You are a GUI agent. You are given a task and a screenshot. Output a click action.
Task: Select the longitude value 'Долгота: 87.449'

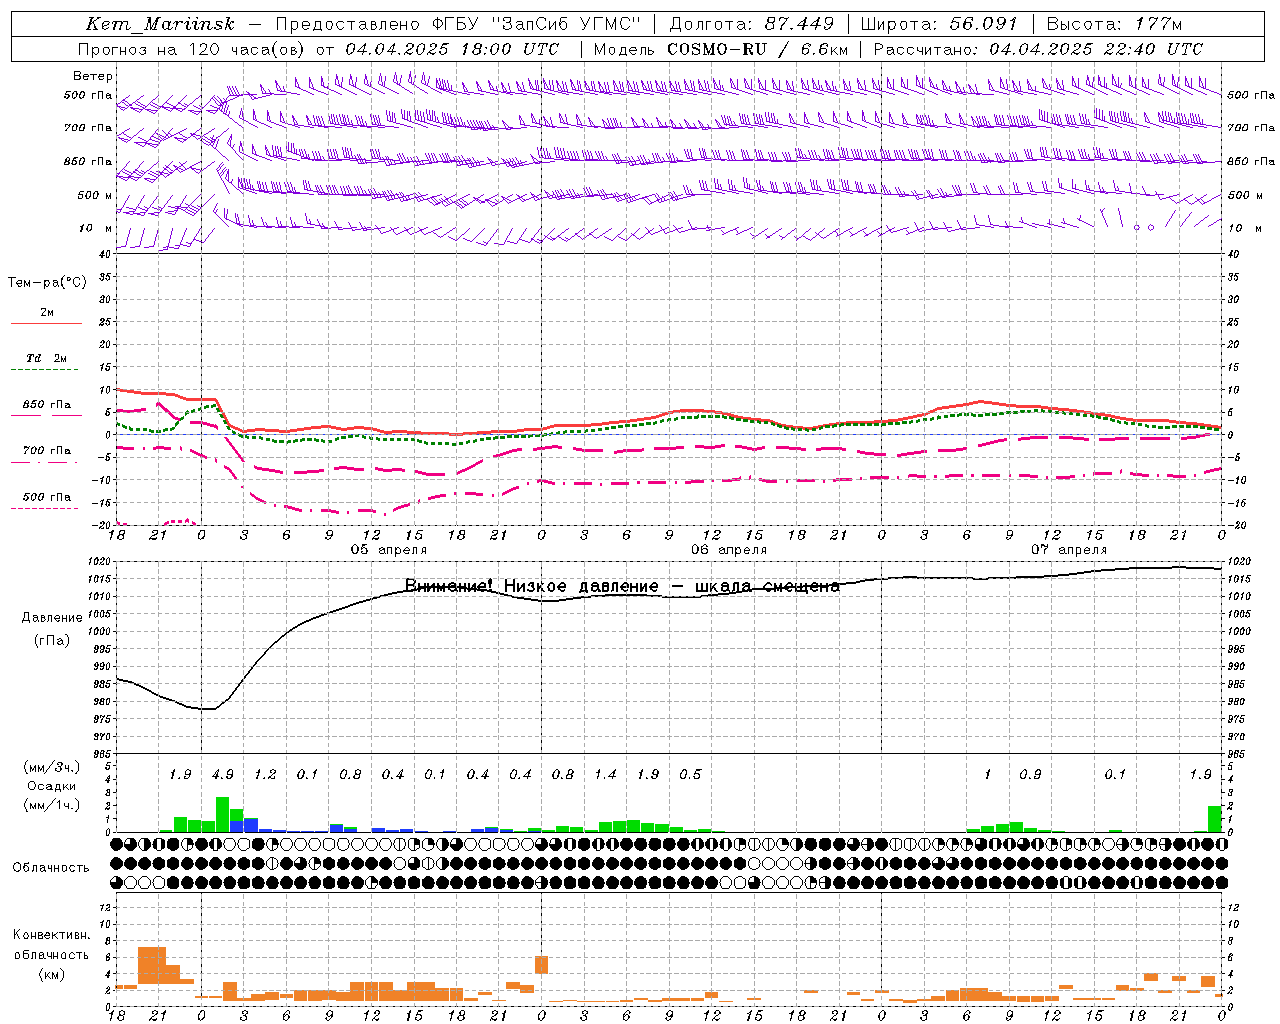[x=752, y=24]
